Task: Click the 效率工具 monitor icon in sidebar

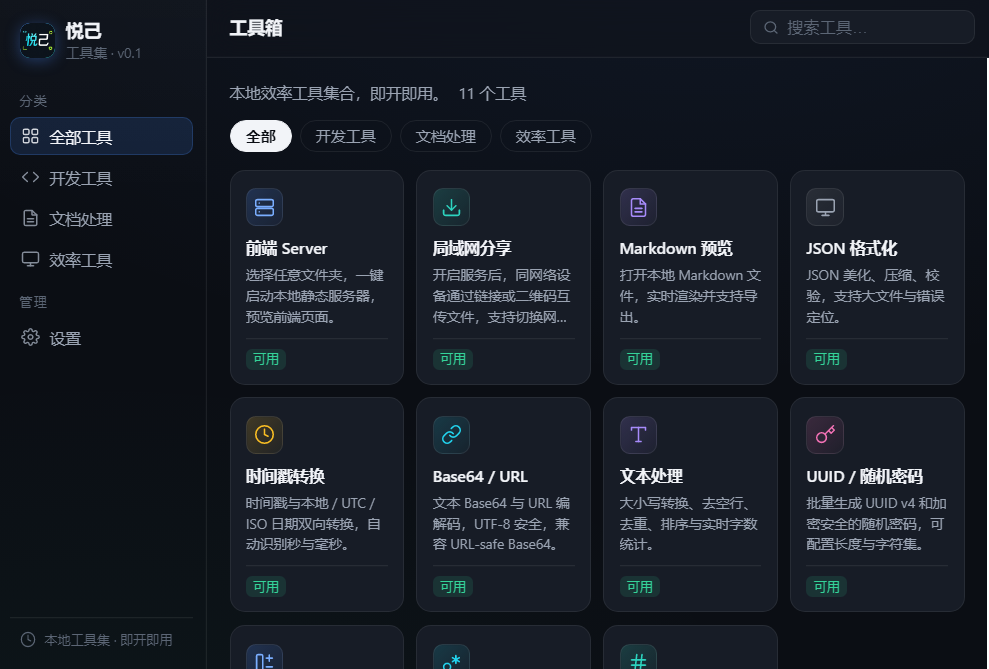Action: click(x=30, y=259)
